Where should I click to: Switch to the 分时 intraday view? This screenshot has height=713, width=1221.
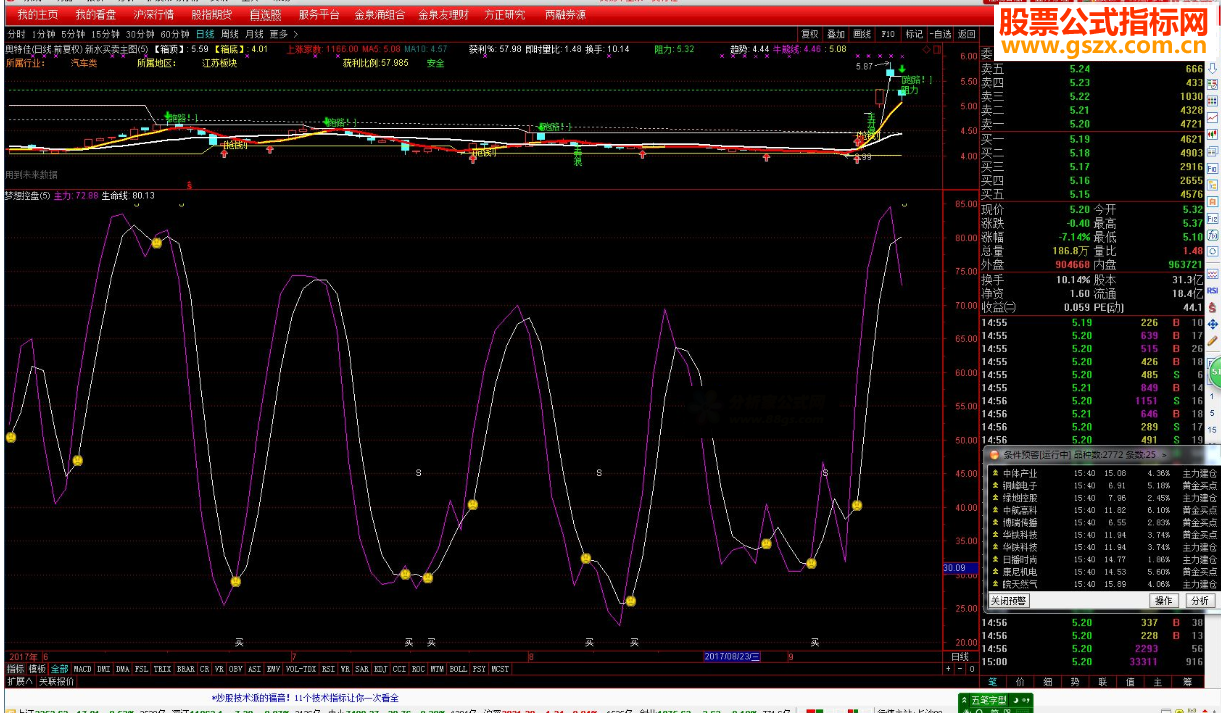tap(16, 34)
